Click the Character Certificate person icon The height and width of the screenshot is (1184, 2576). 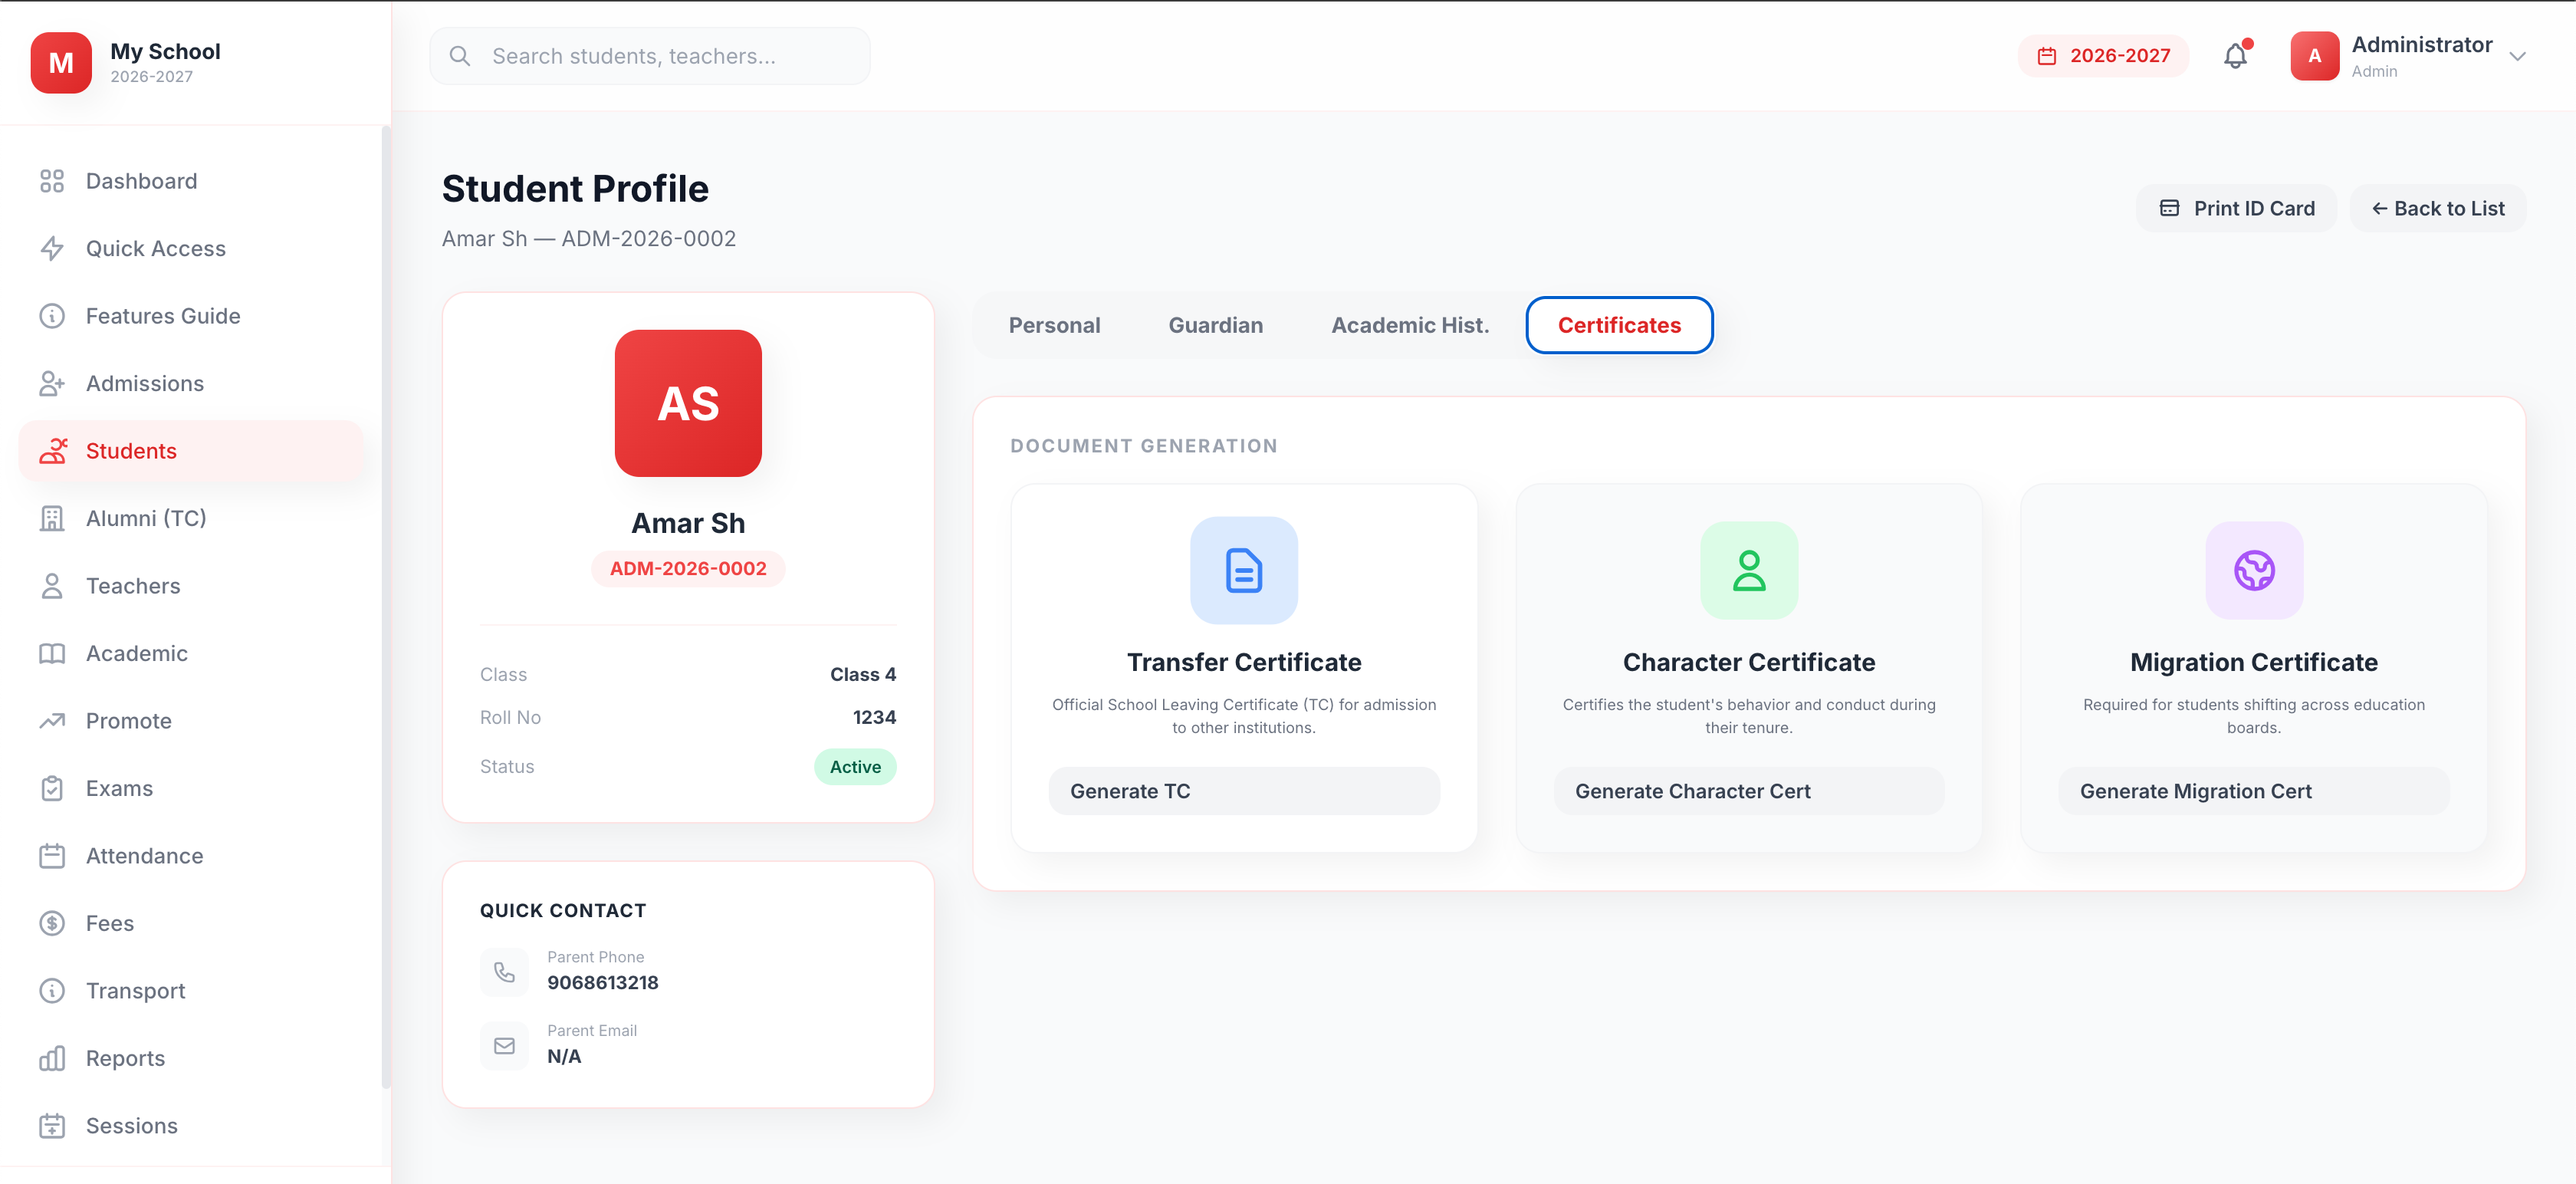click(1748, 570)
